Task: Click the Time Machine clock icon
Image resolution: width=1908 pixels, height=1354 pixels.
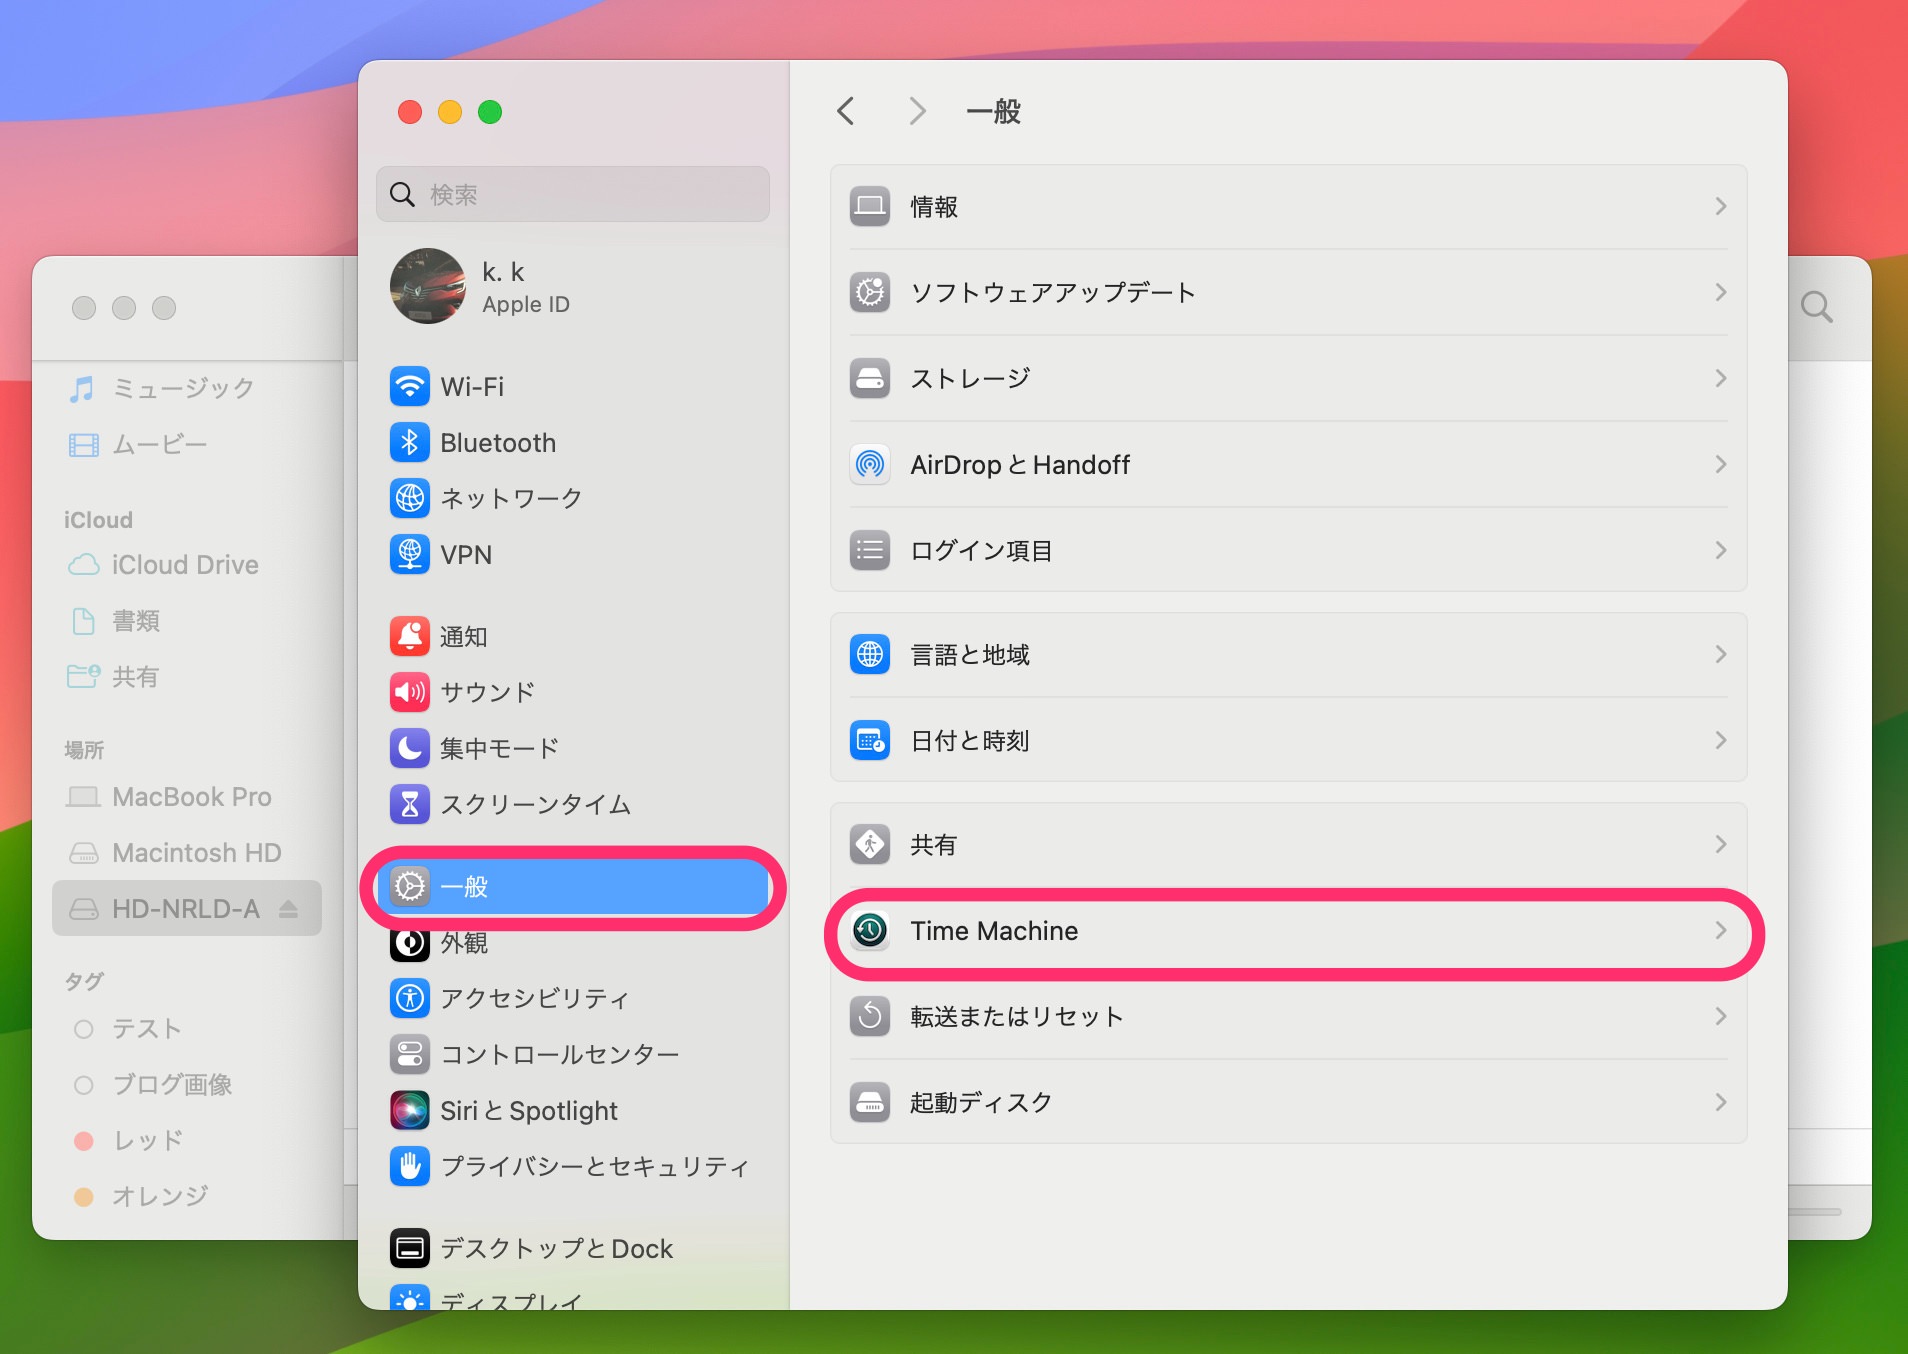Action: click(x=870, y=930)
